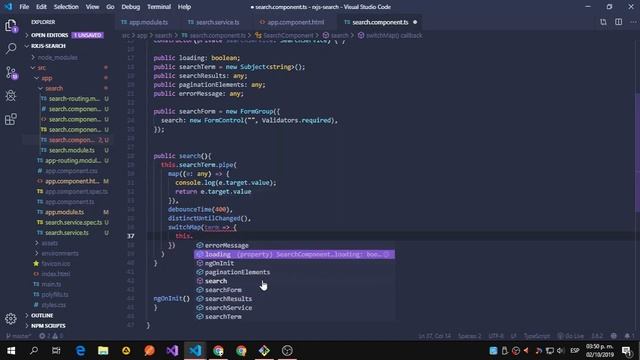Click Spaces: 2 indentation in status bar
The width and height of the screenshot is (640, 360).
click(x=469, y=336)
